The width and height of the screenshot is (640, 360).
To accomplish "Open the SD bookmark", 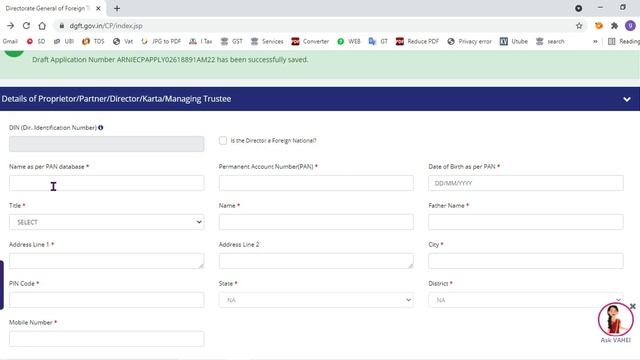I will (x=36, y=41).
